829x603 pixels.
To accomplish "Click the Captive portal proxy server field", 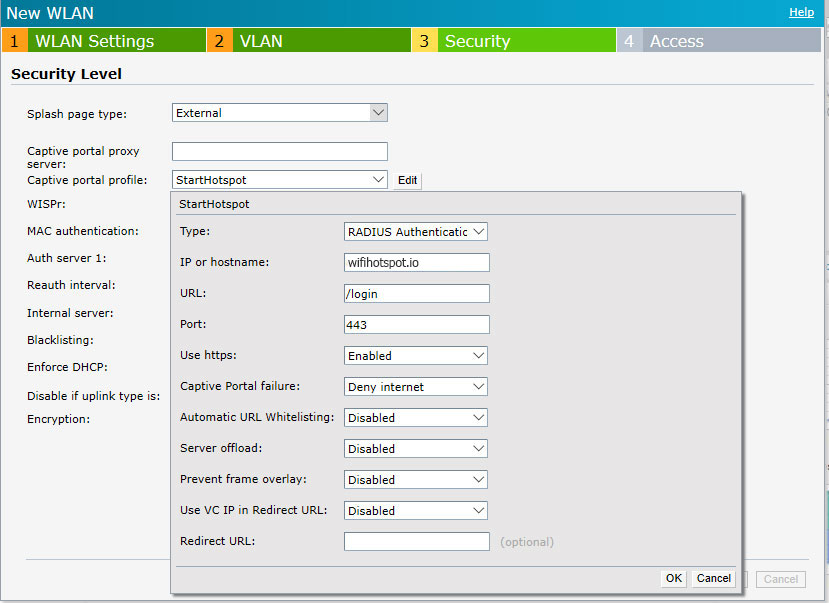I will pyautogui.click(x=279, y=152).
